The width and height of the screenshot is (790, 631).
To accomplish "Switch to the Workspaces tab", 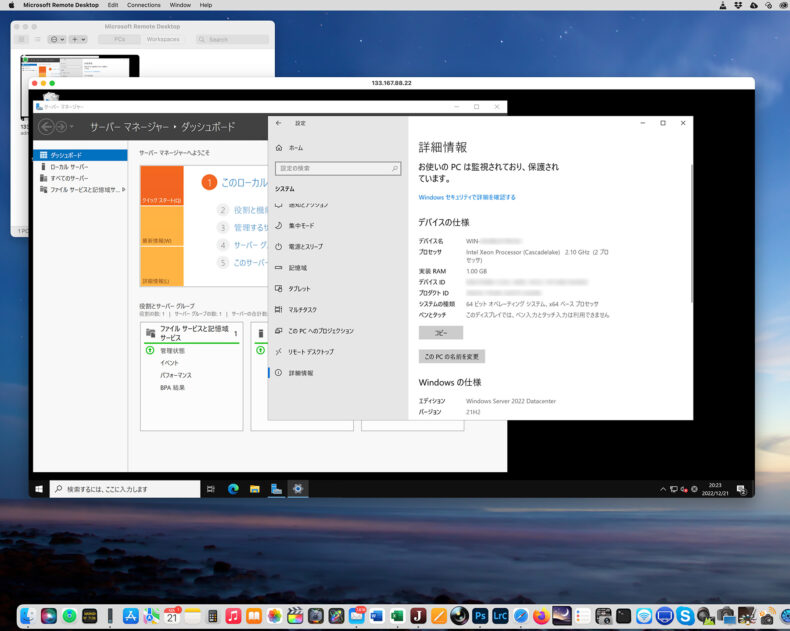I will [x=162, y=39].
